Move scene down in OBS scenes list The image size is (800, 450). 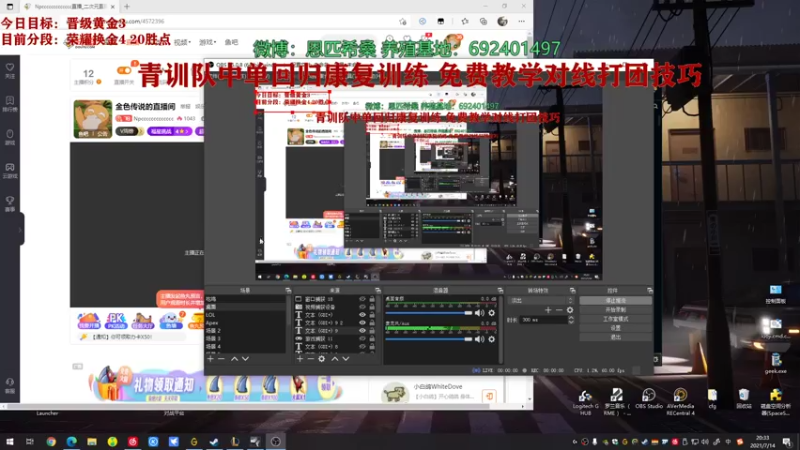[x=245, y=359]
